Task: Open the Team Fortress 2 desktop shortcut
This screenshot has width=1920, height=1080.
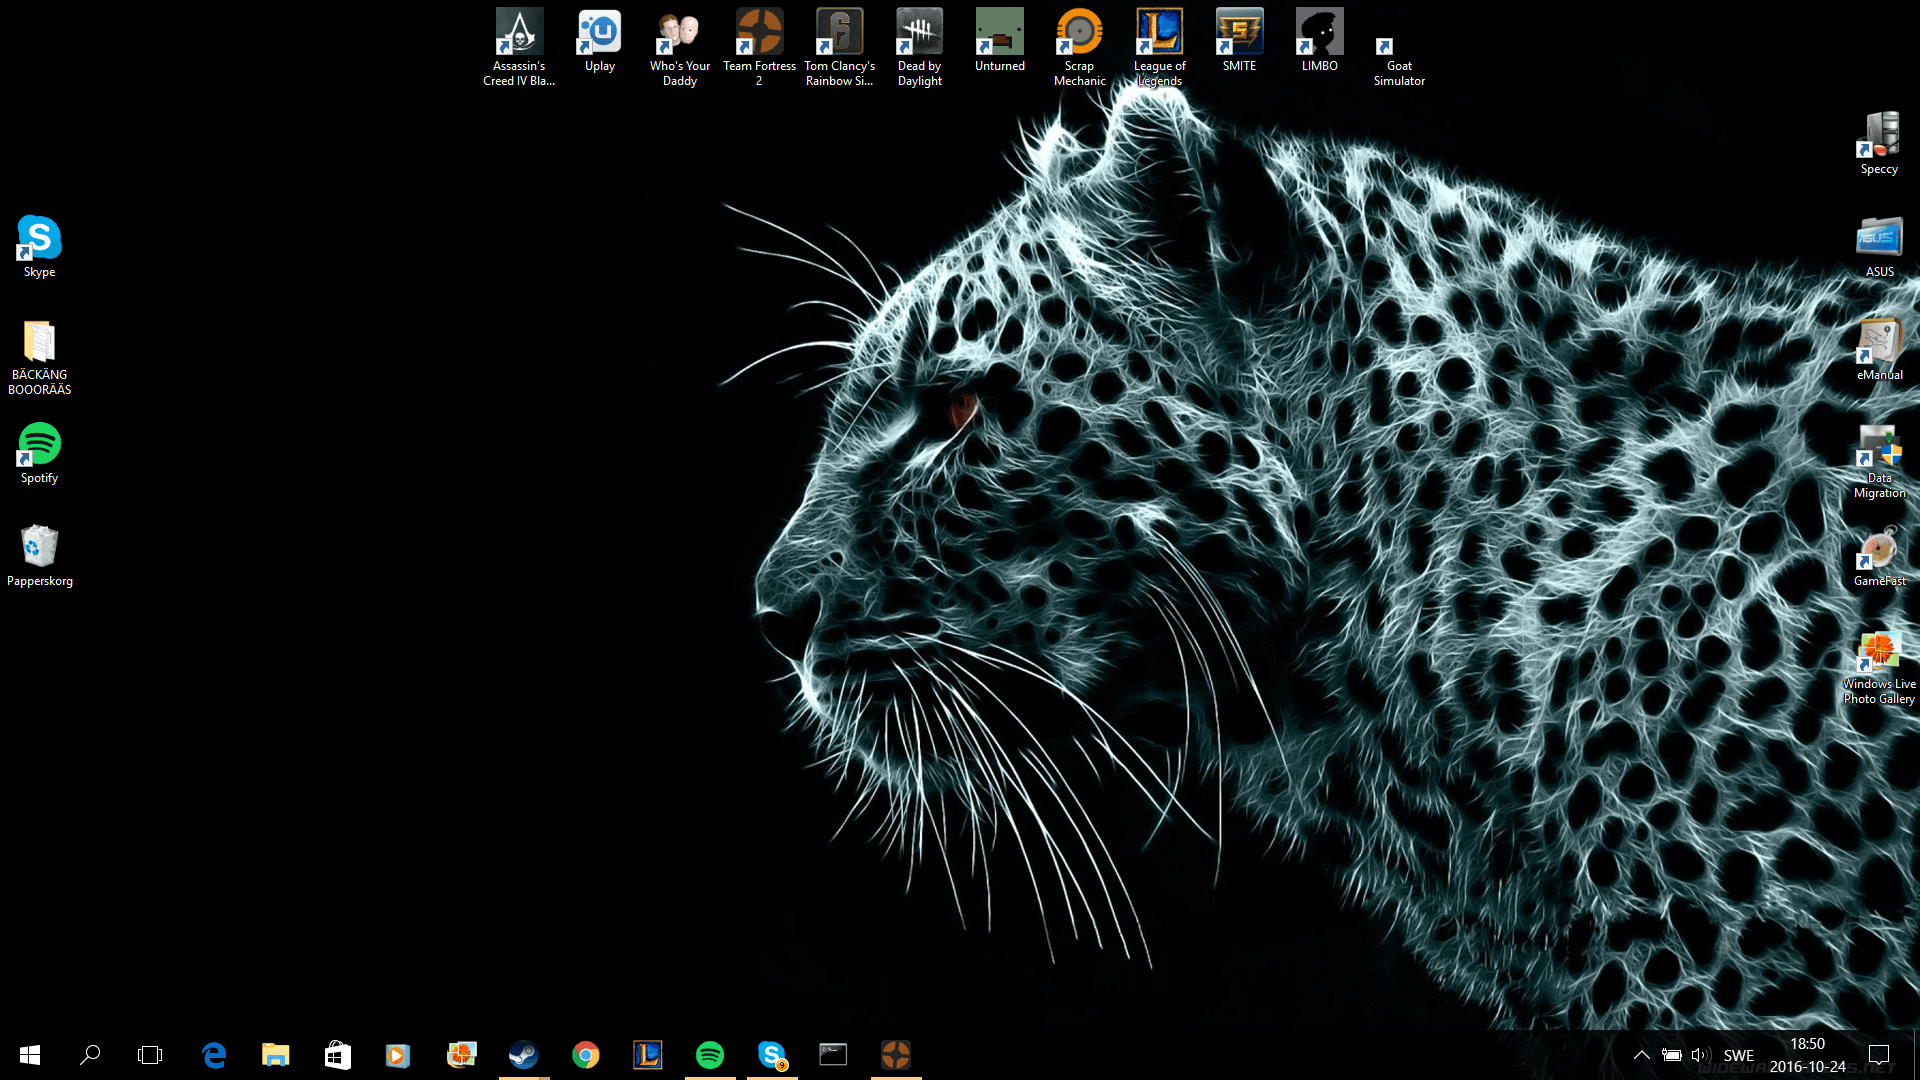Action: pos(759,32)
